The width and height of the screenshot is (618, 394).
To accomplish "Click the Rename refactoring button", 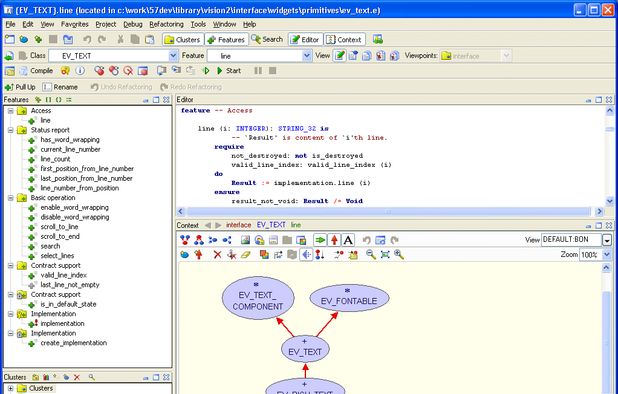I will 60,87.
